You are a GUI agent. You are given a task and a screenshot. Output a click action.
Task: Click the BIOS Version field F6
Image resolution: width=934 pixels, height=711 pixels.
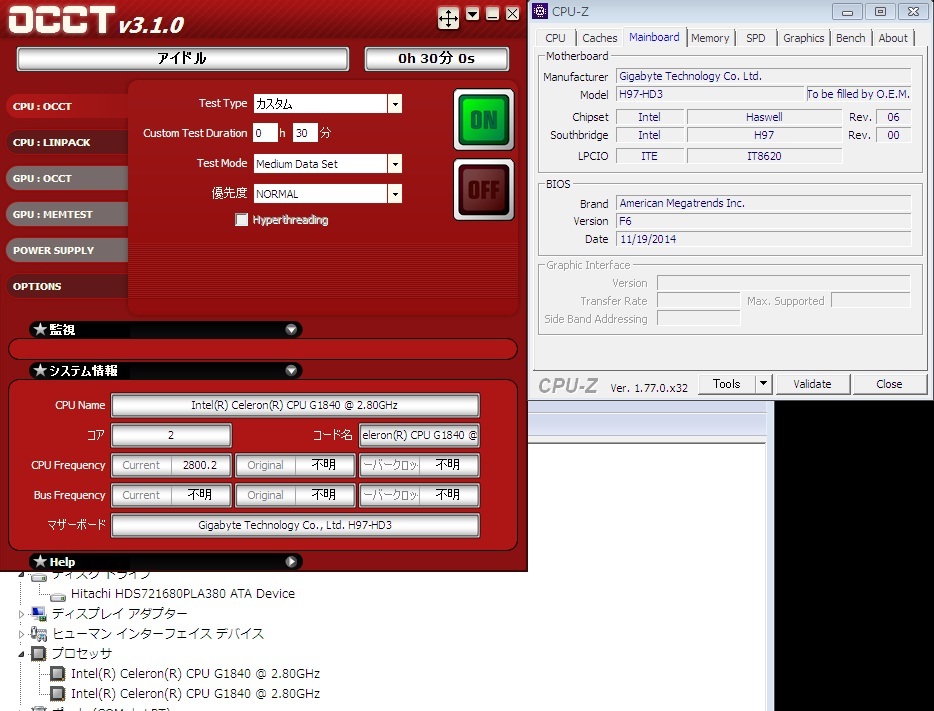(x=764, y=221)
